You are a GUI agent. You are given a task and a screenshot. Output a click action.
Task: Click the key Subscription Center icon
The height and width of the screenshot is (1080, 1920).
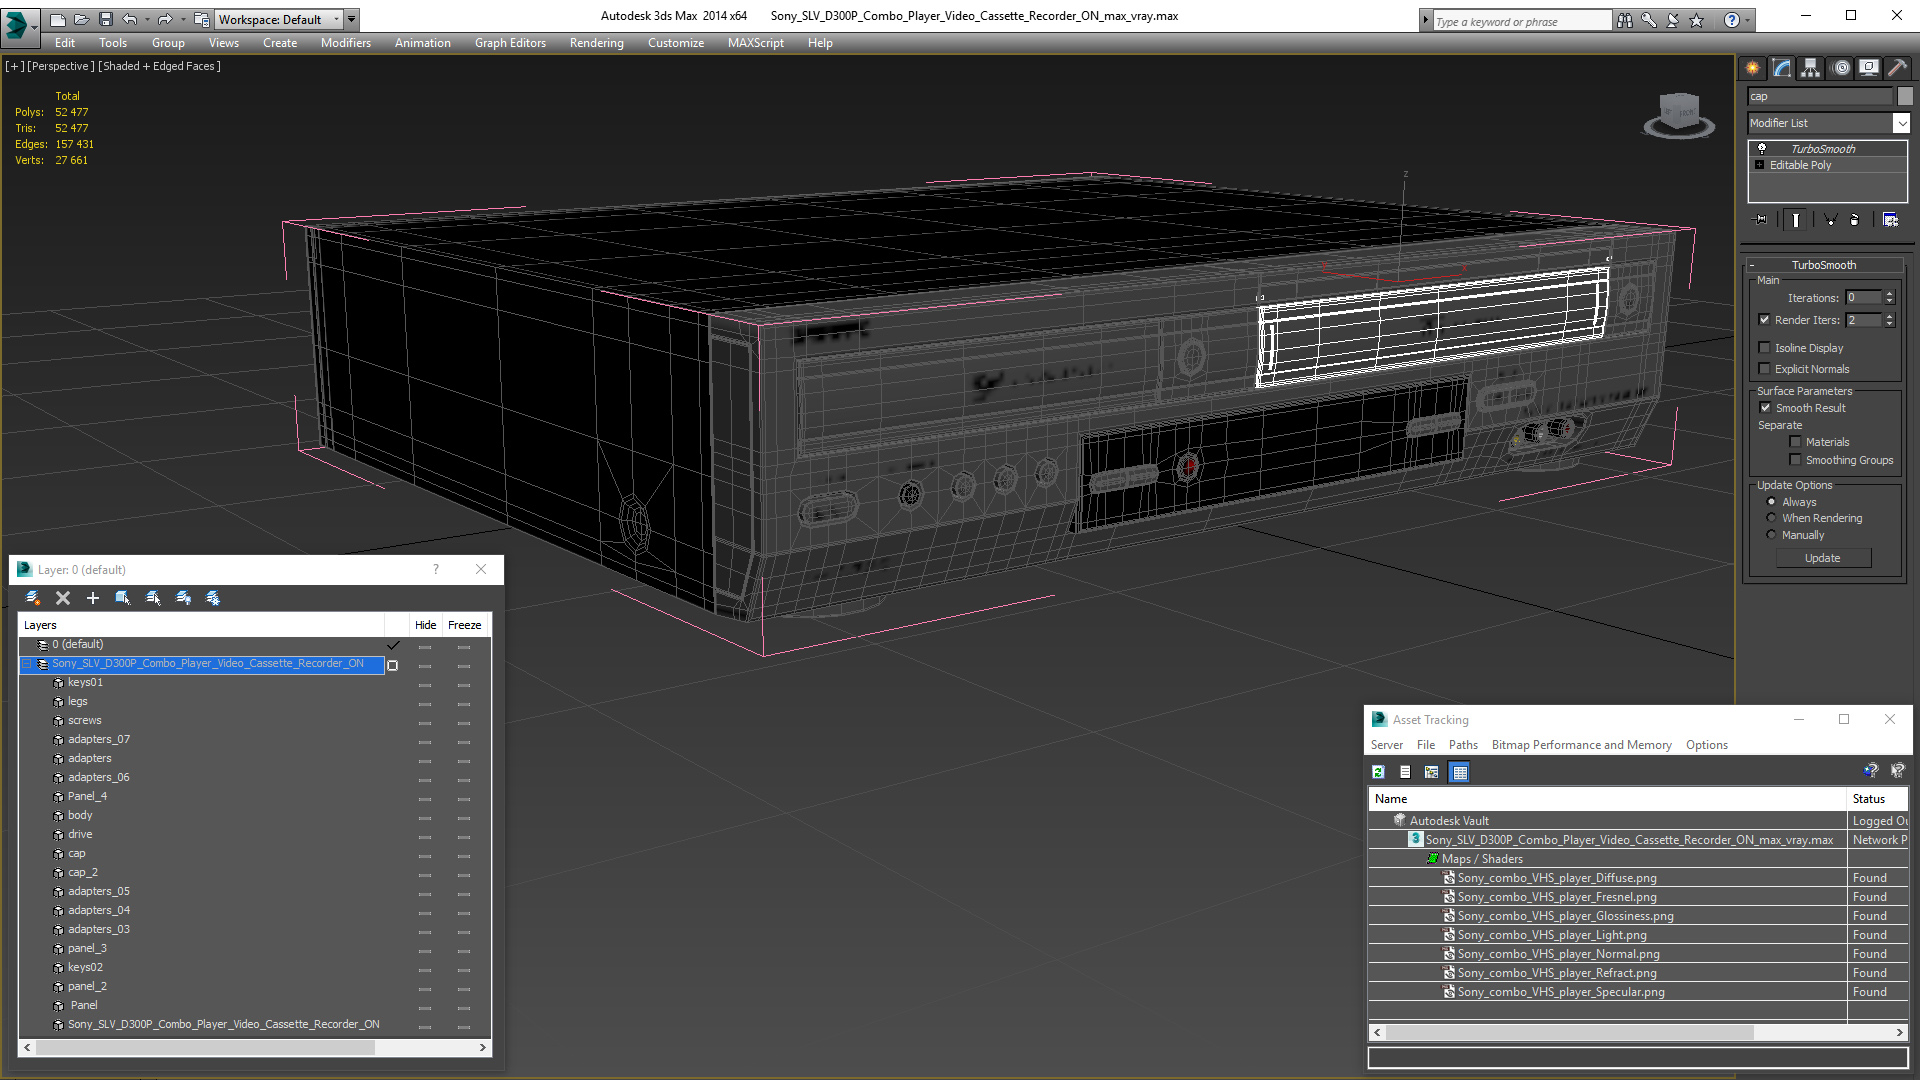(x=1648, y=20)
